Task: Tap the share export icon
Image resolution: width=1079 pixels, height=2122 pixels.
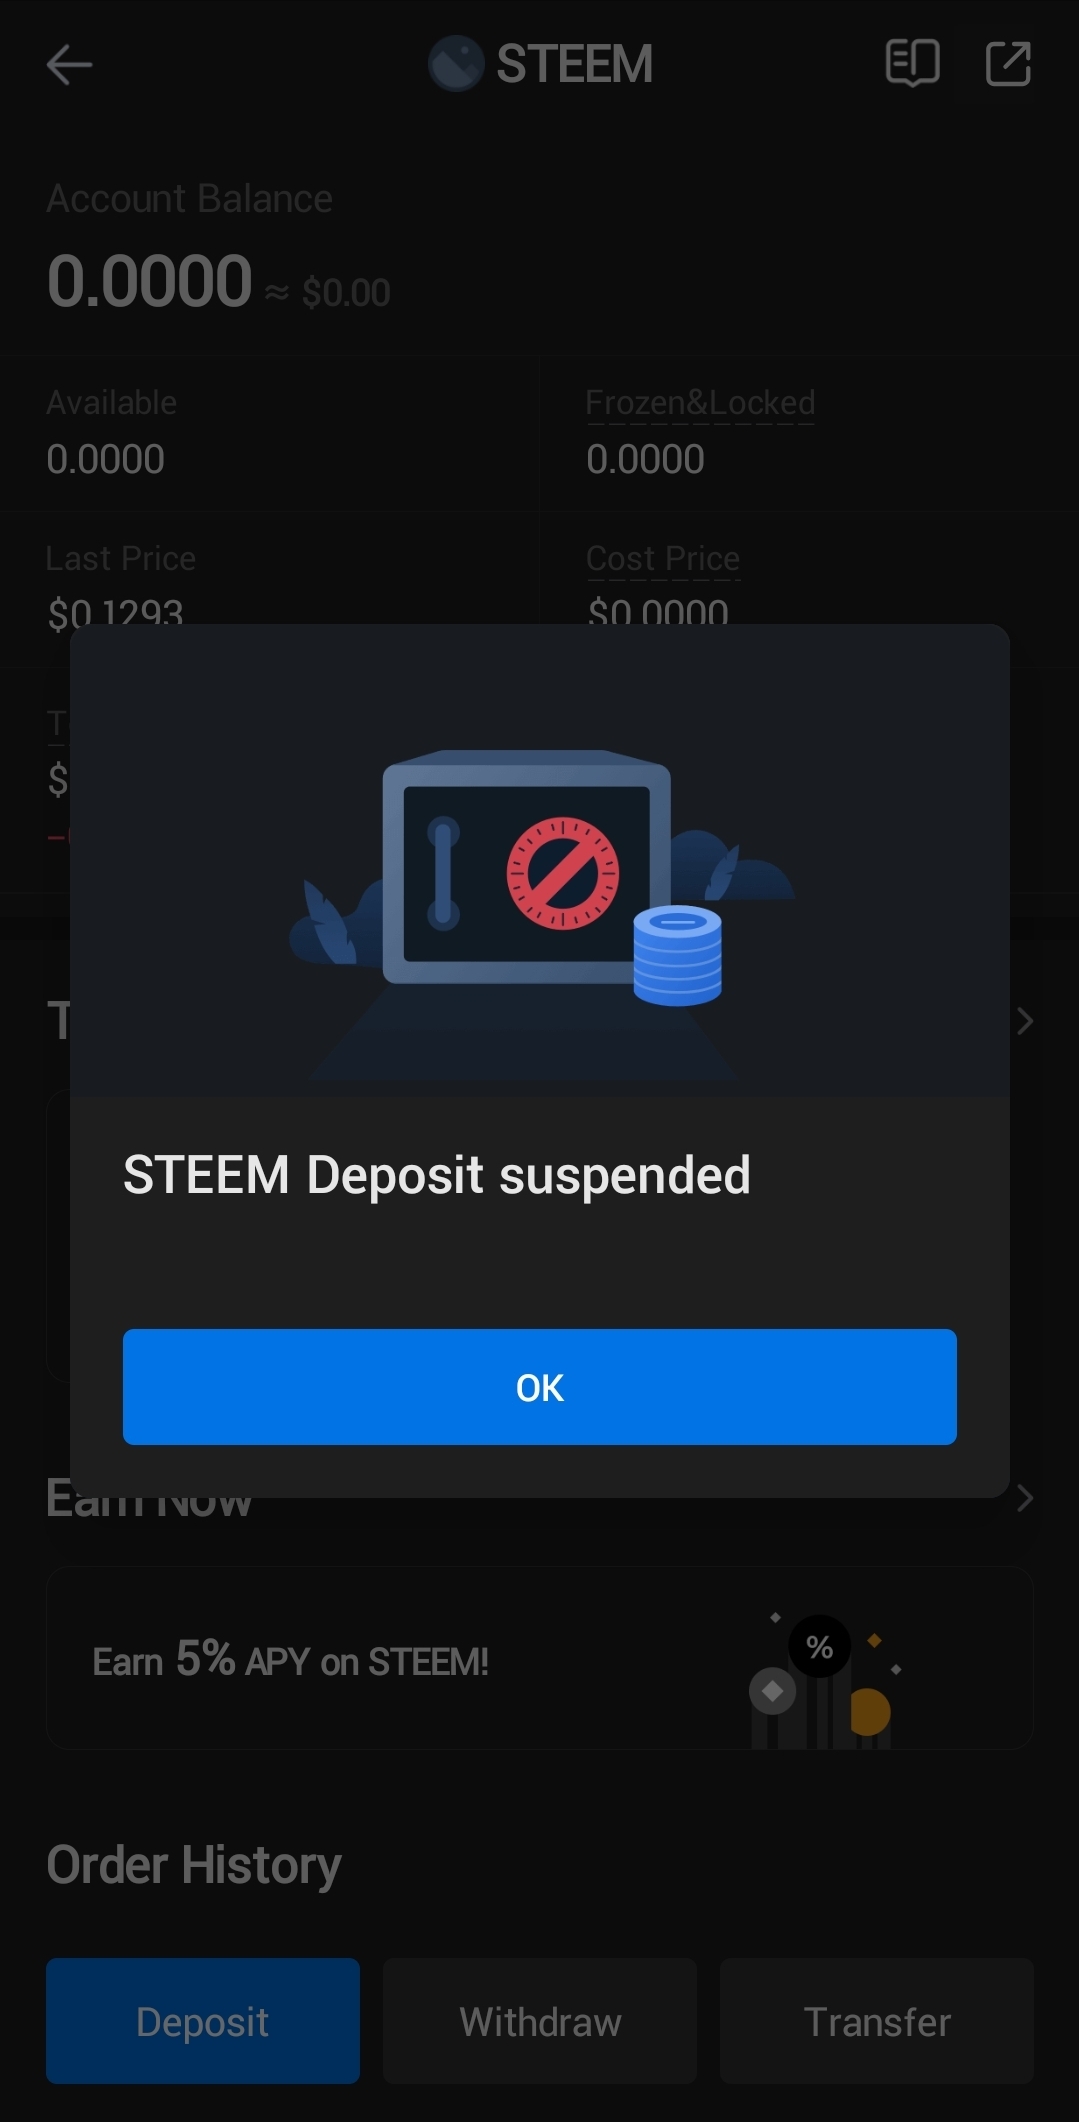Action: [1008, 64]
